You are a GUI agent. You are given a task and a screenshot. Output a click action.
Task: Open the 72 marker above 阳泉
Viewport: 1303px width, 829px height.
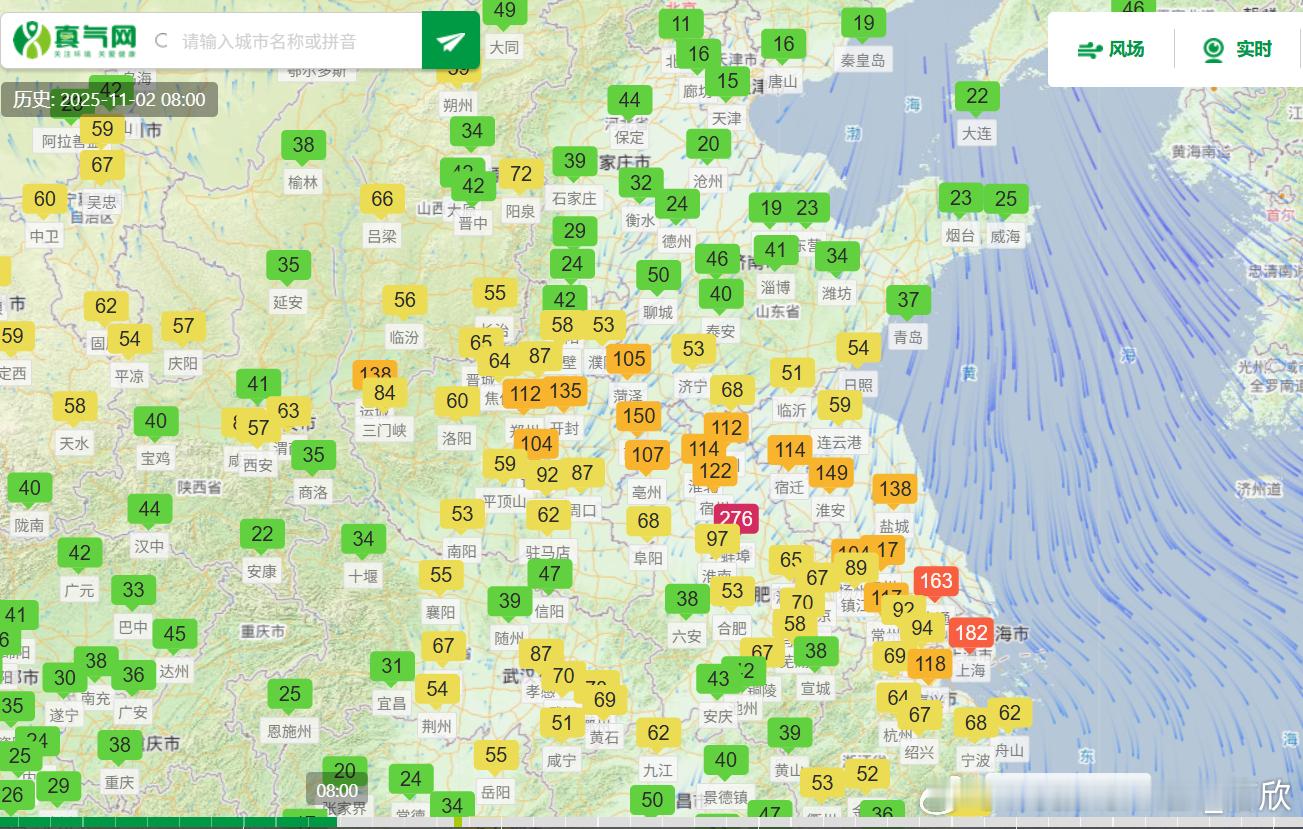521,175
